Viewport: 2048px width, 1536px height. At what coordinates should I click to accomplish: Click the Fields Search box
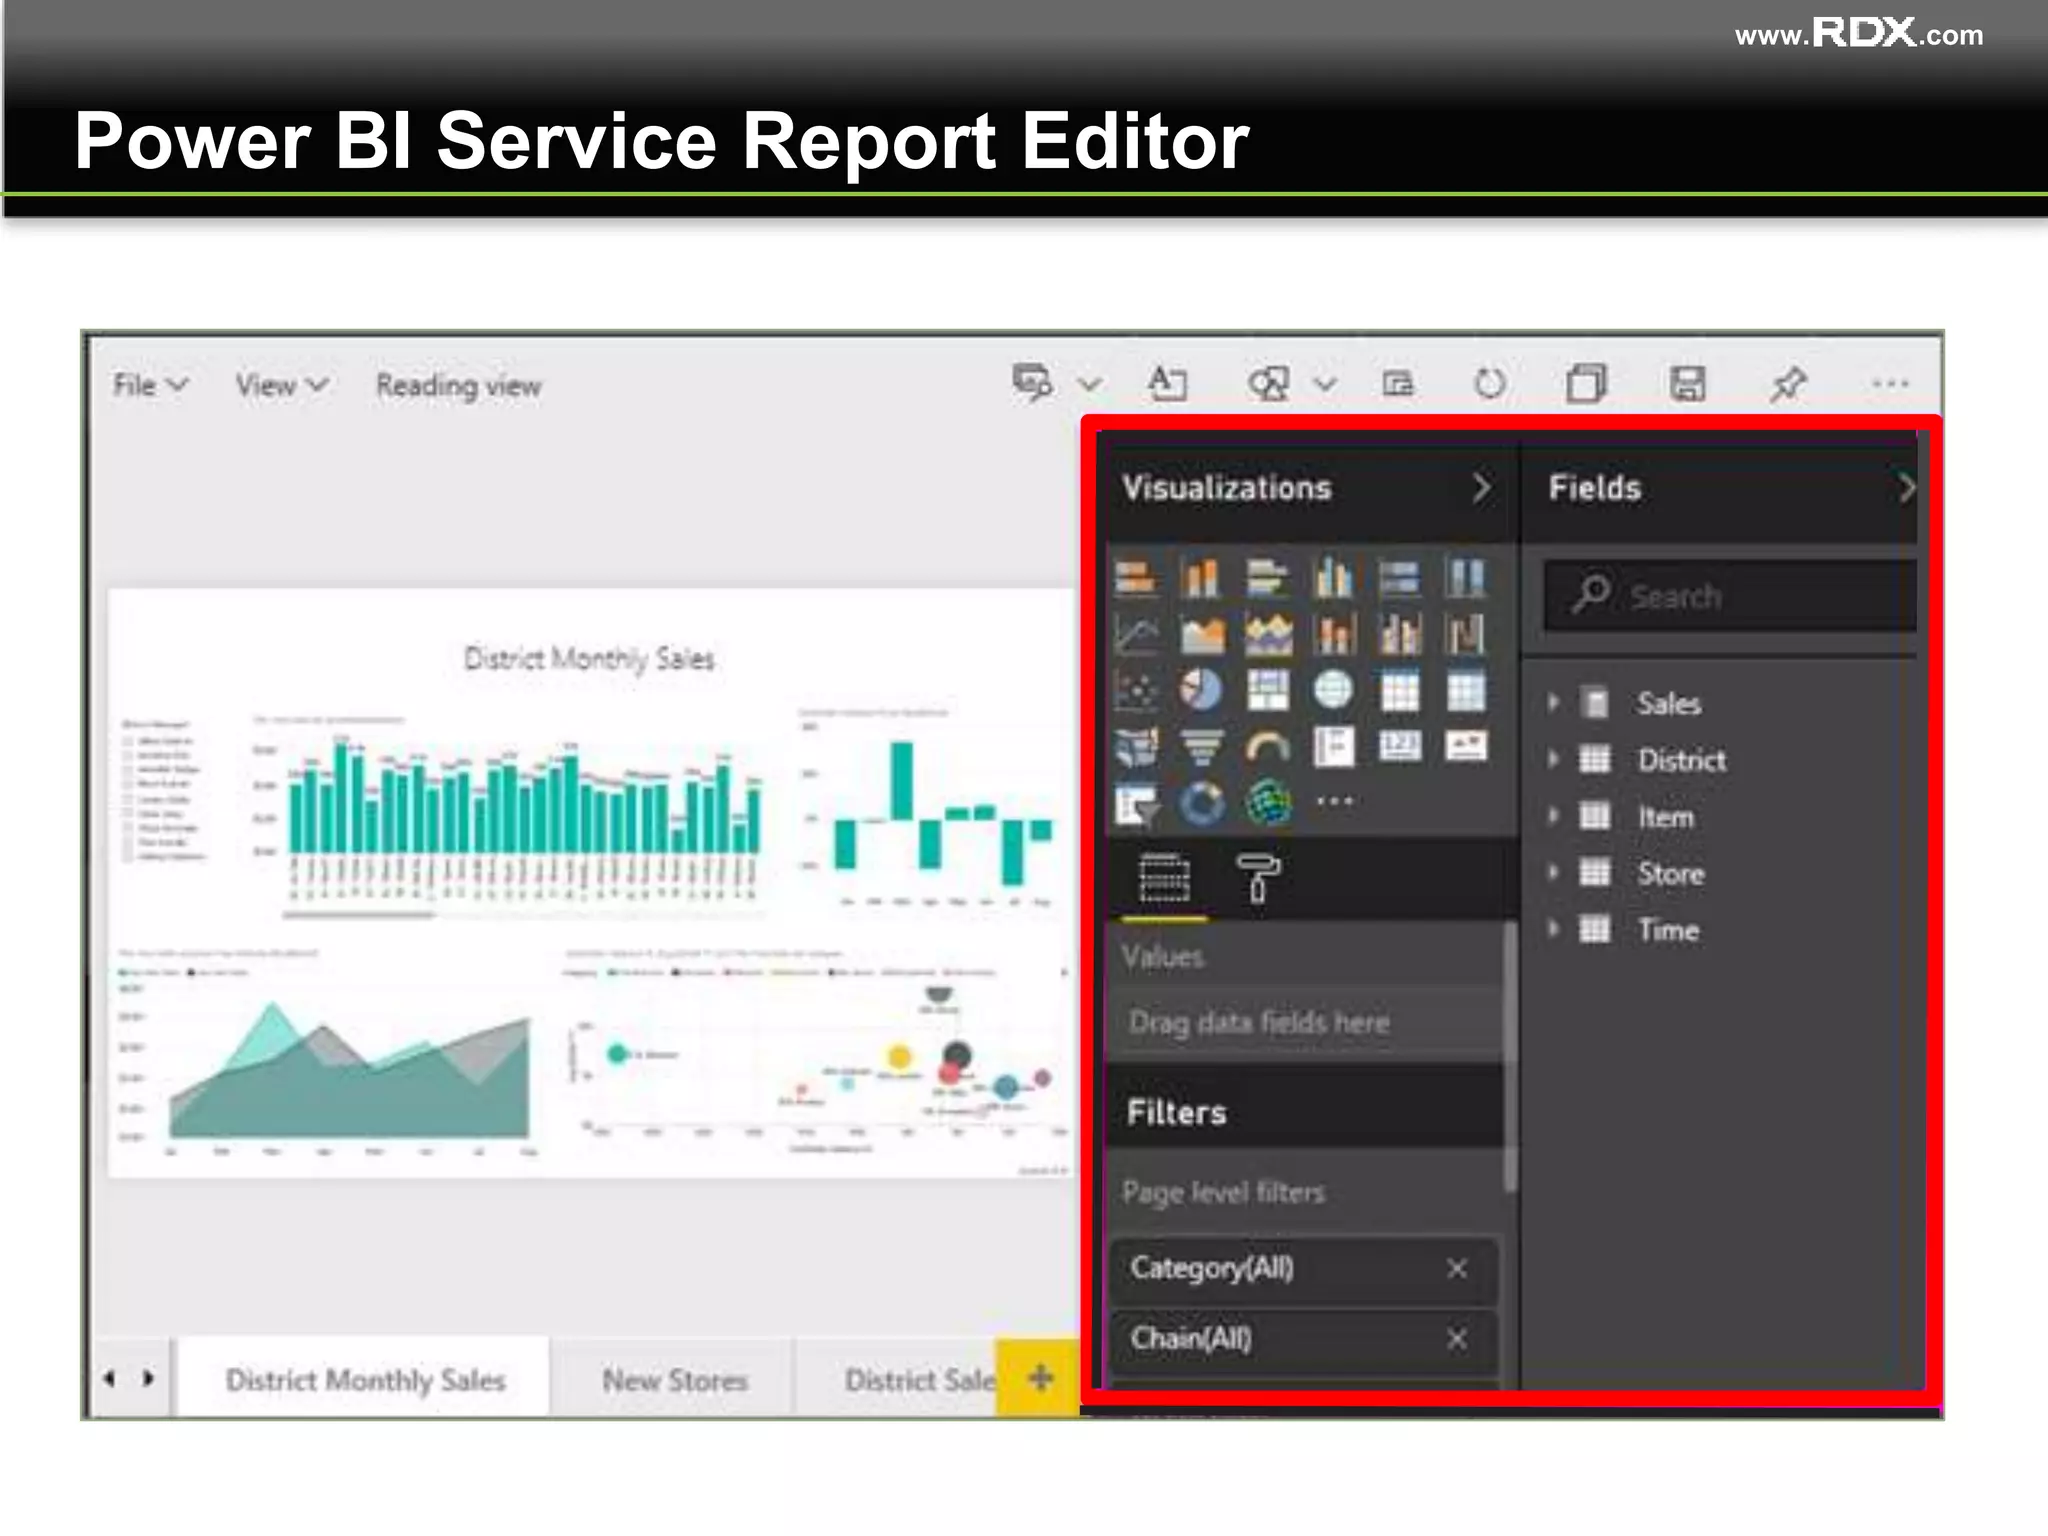1730,596
